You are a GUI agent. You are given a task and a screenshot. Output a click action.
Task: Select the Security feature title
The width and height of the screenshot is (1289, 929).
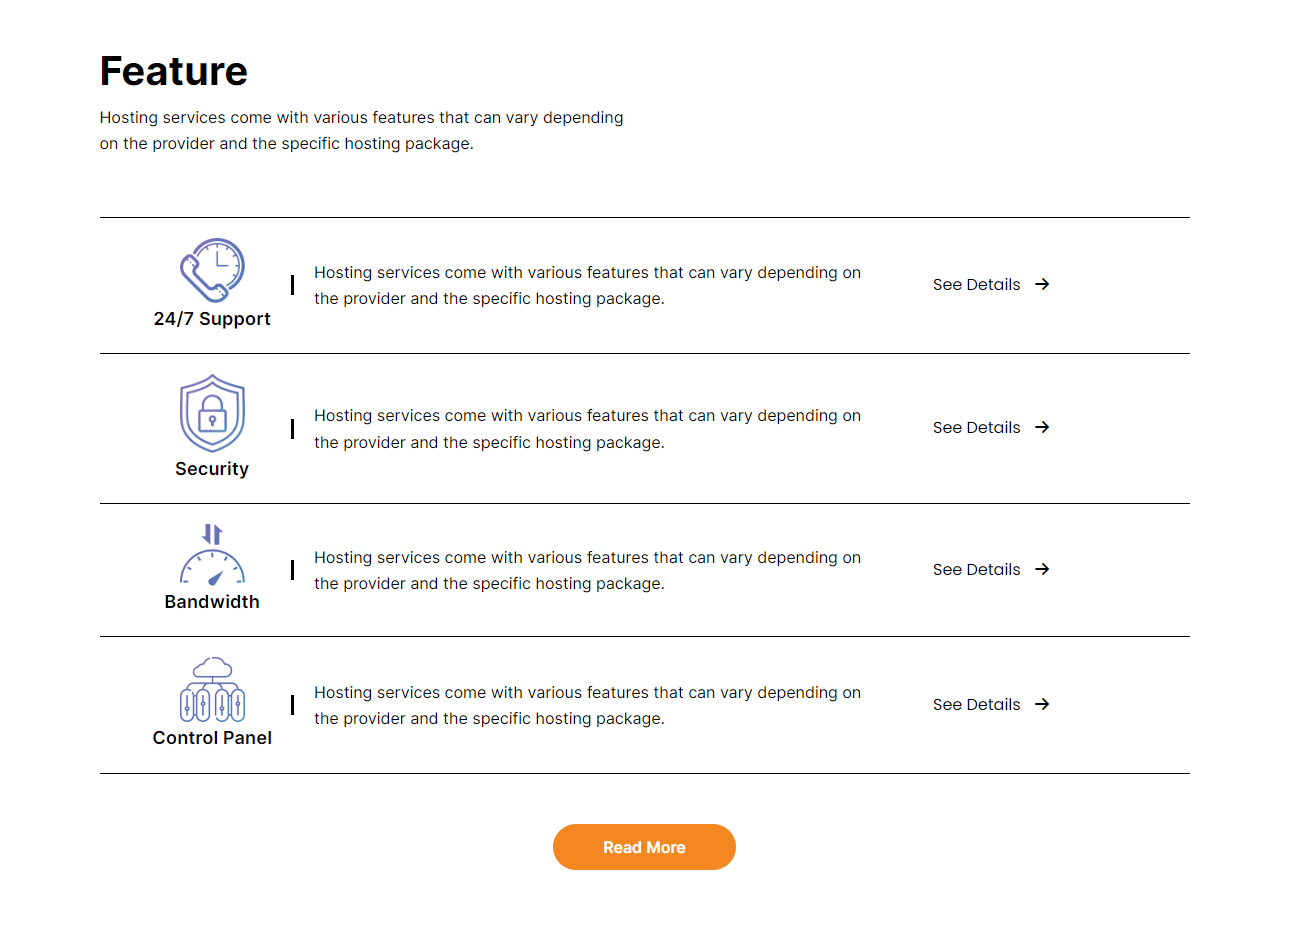tap(212, 469)
